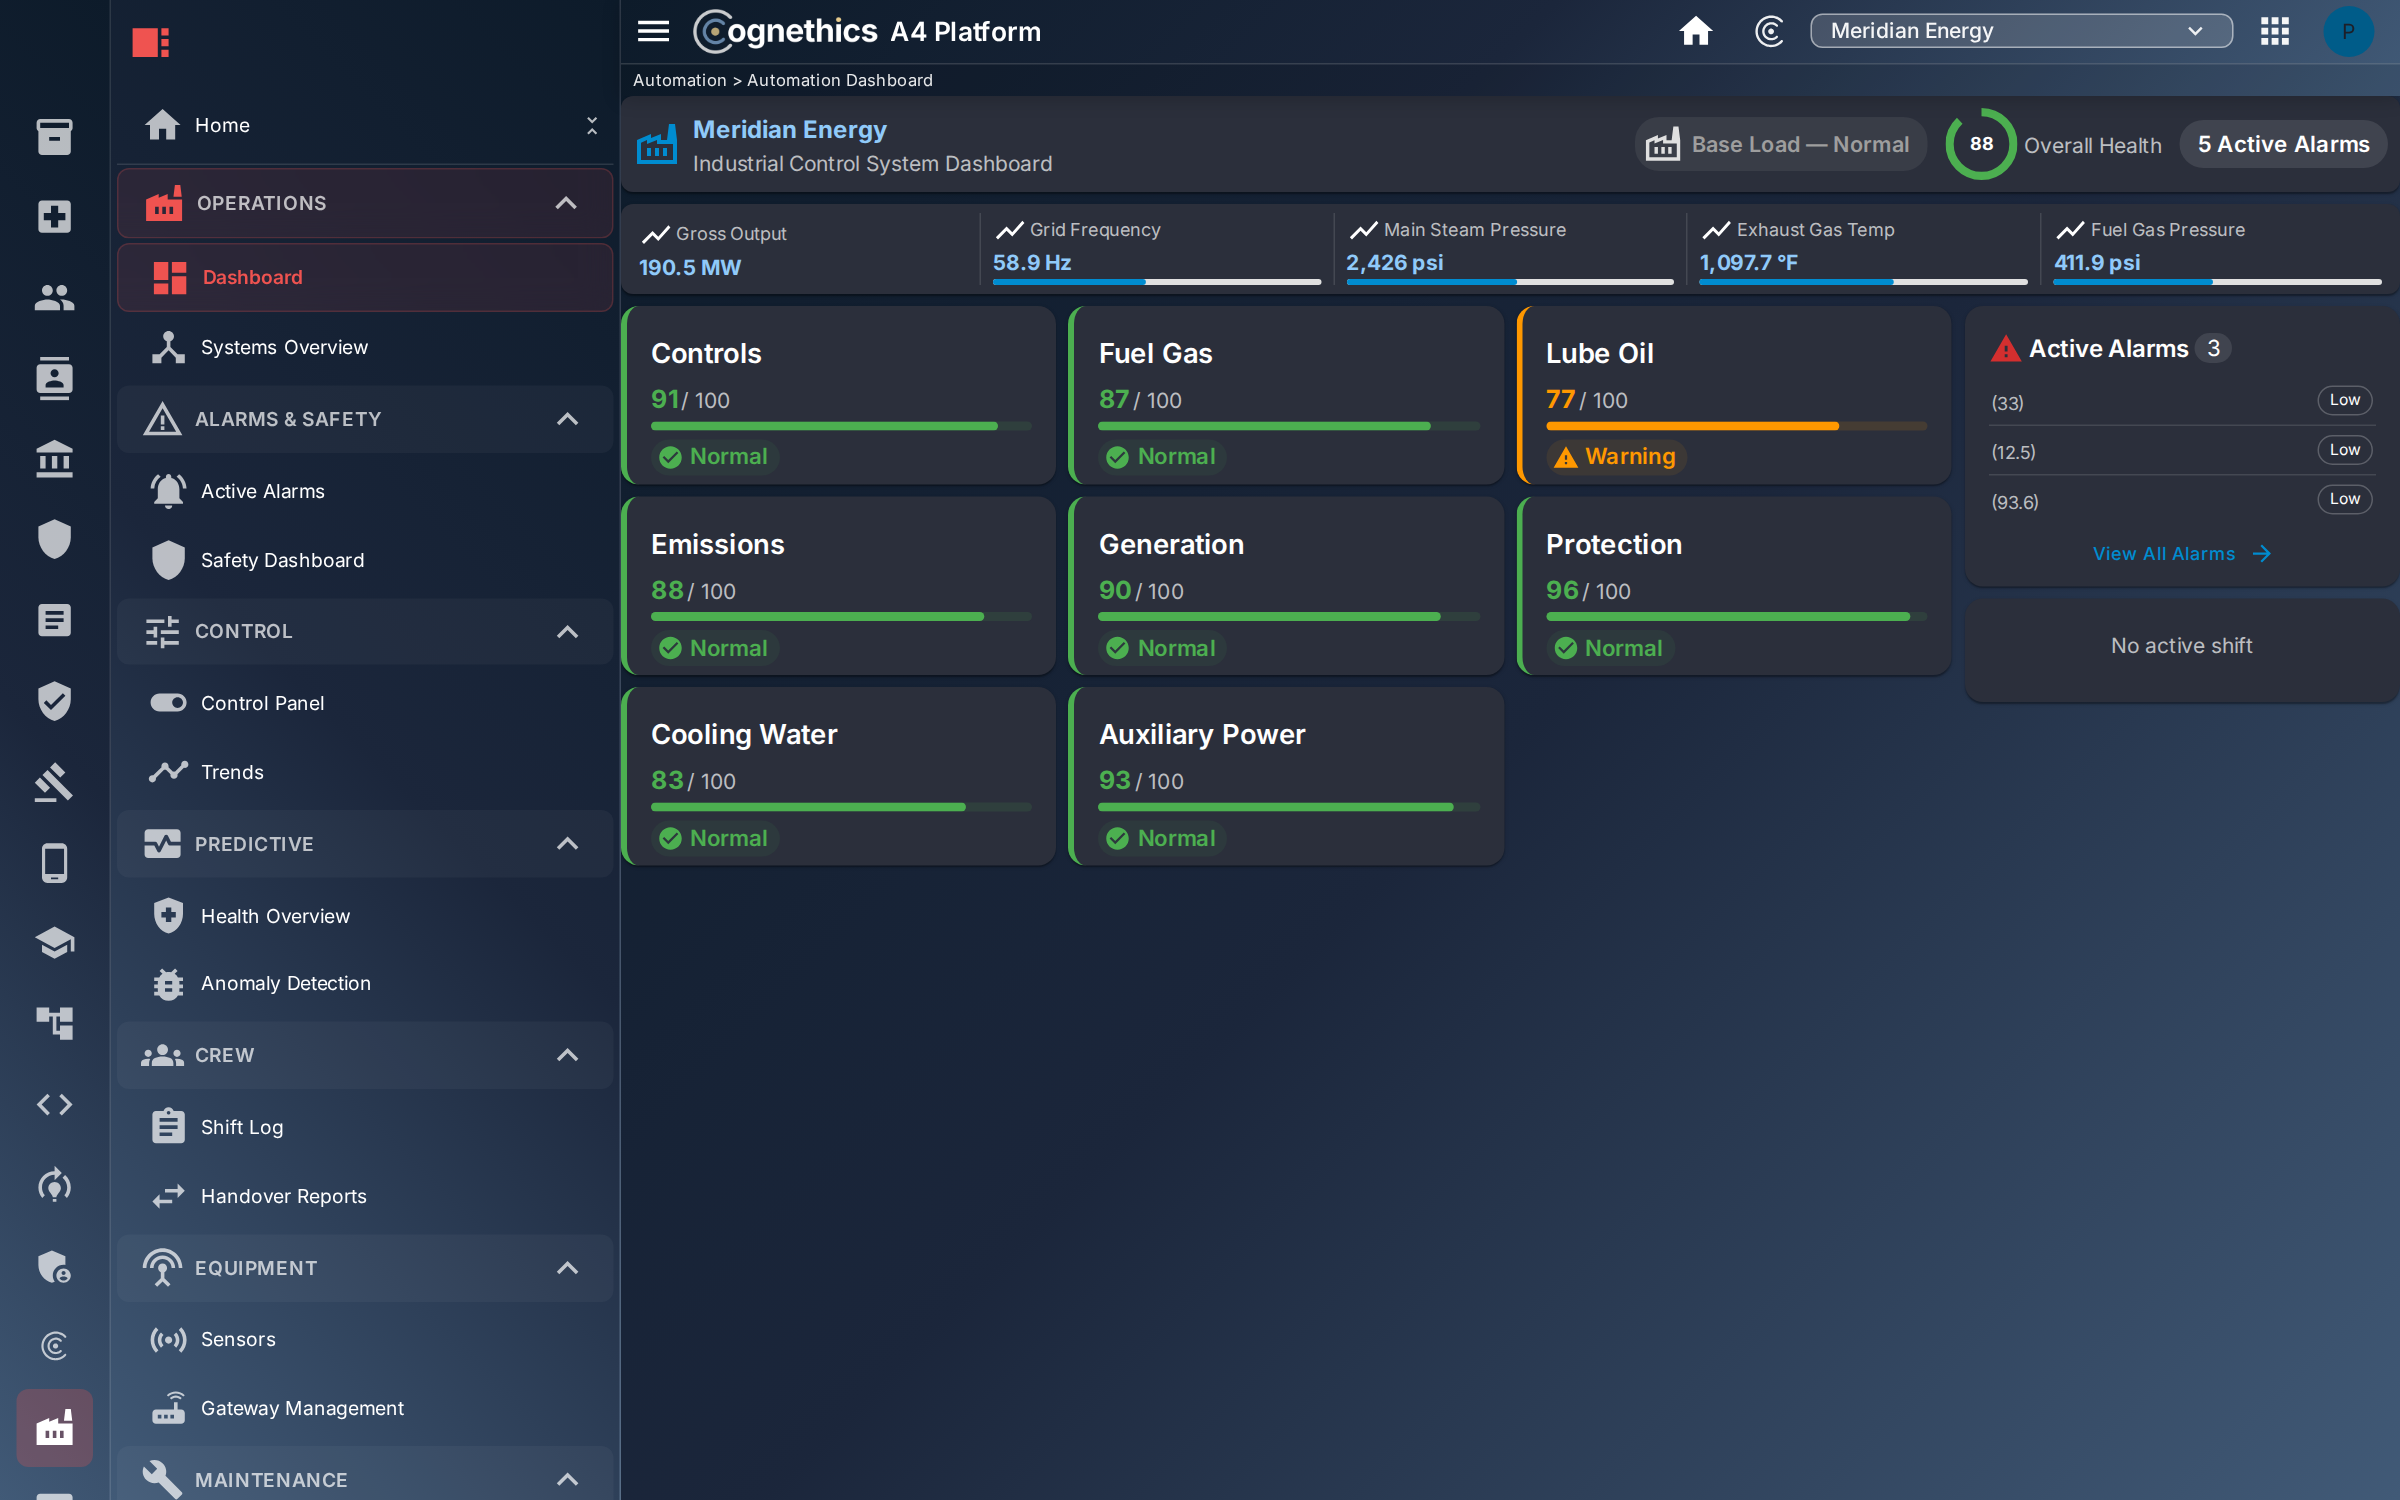Open Systems Overview
This screenshot has height=1500, width=2400.
pos(365,347)
